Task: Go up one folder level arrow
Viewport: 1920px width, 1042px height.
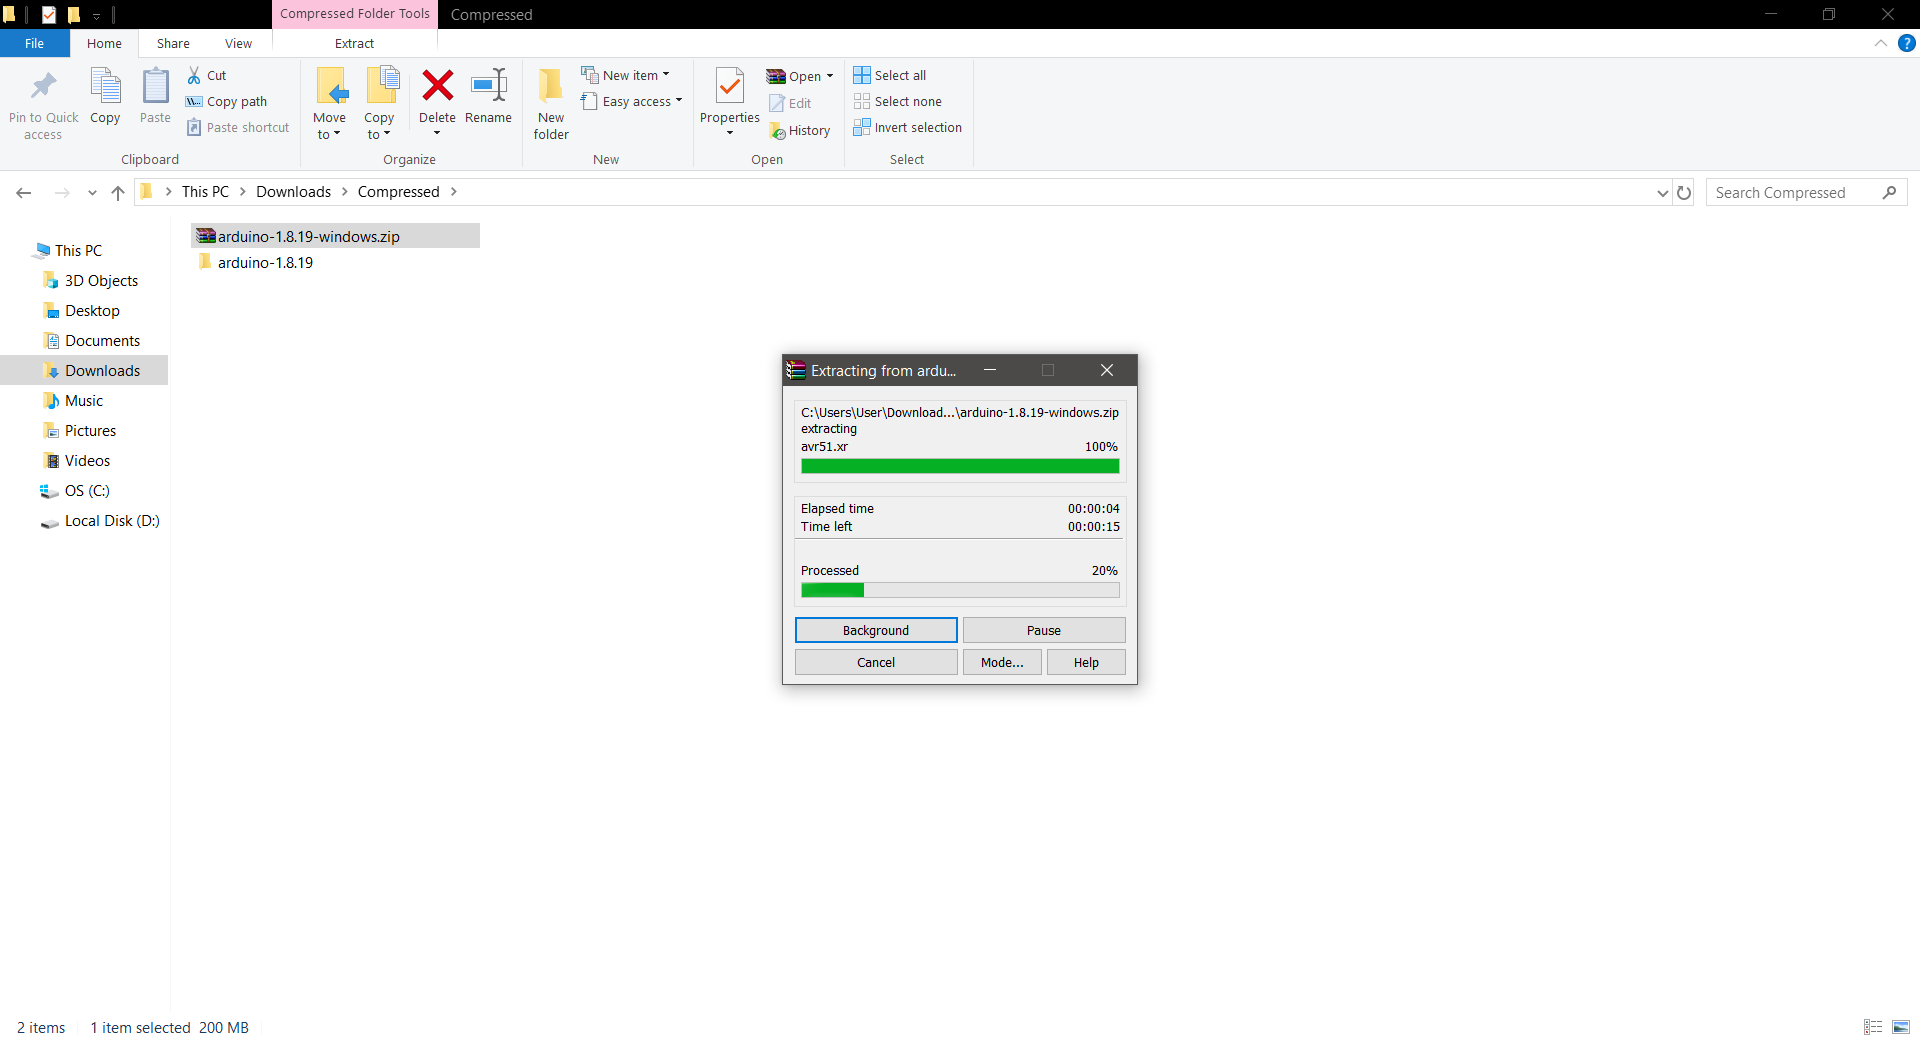Action: click(118, 192)
